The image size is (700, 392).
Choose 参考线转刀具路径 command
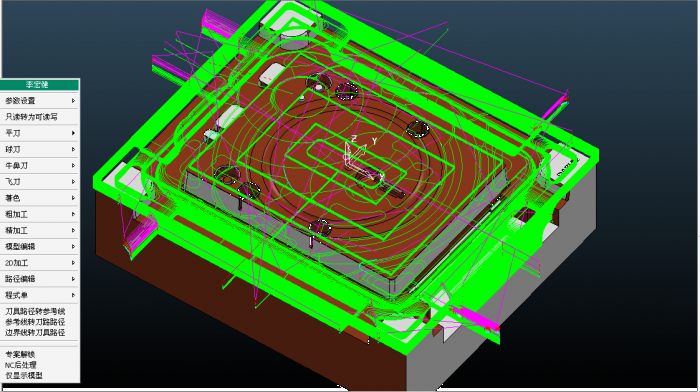click(x=35, y=322)
